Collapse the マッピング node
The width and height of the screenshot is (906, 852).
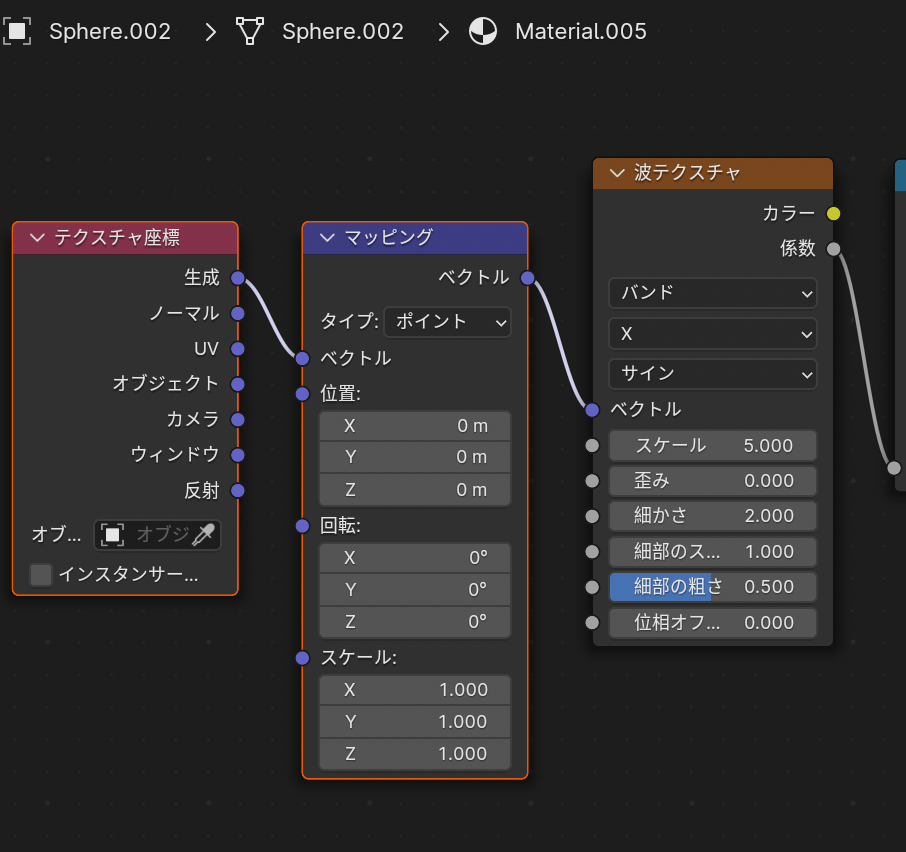328,238
